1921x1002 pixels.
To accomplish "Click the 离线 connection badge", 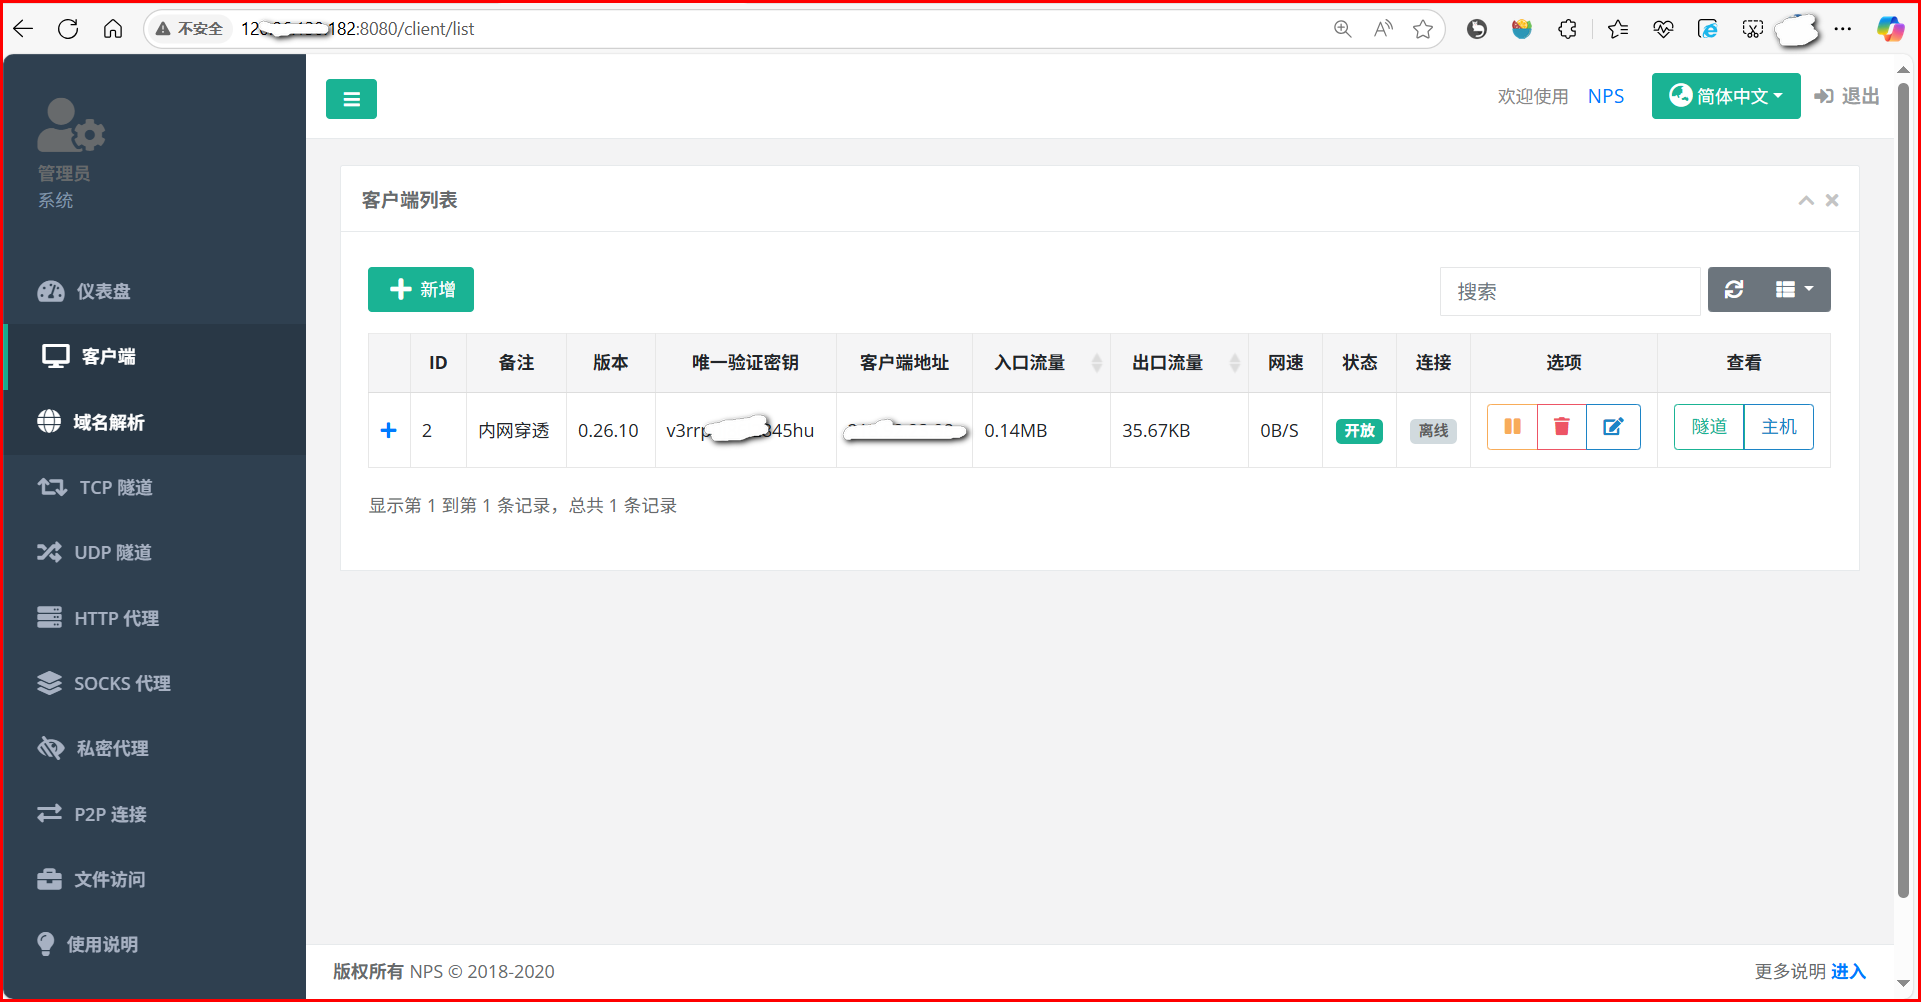I will coord(1433,431).
